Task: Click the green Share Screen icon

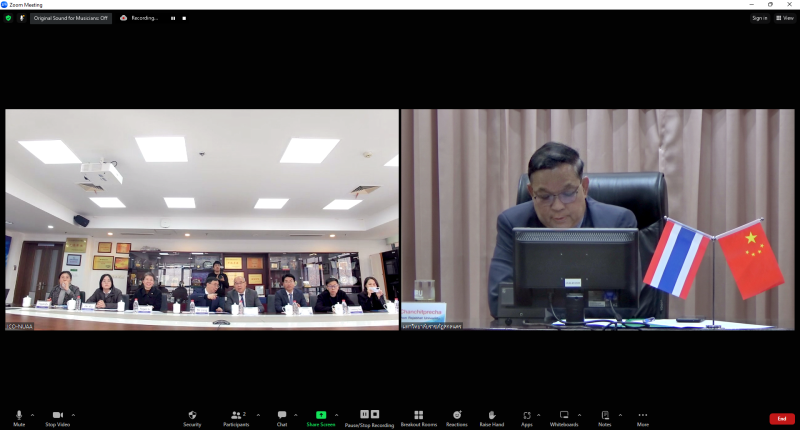Action: [321, 414]
